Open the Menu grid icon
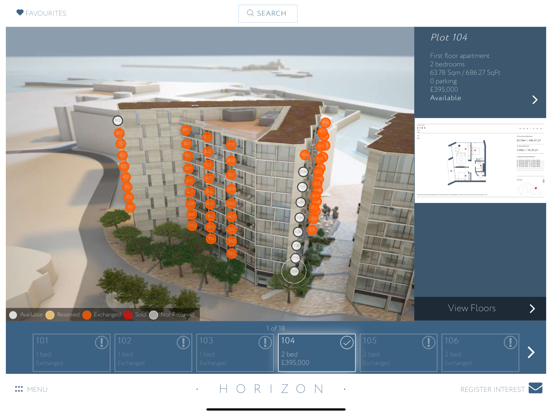This screenshot has height=414, width=552. pyautogui.click(x=19, y=389)
